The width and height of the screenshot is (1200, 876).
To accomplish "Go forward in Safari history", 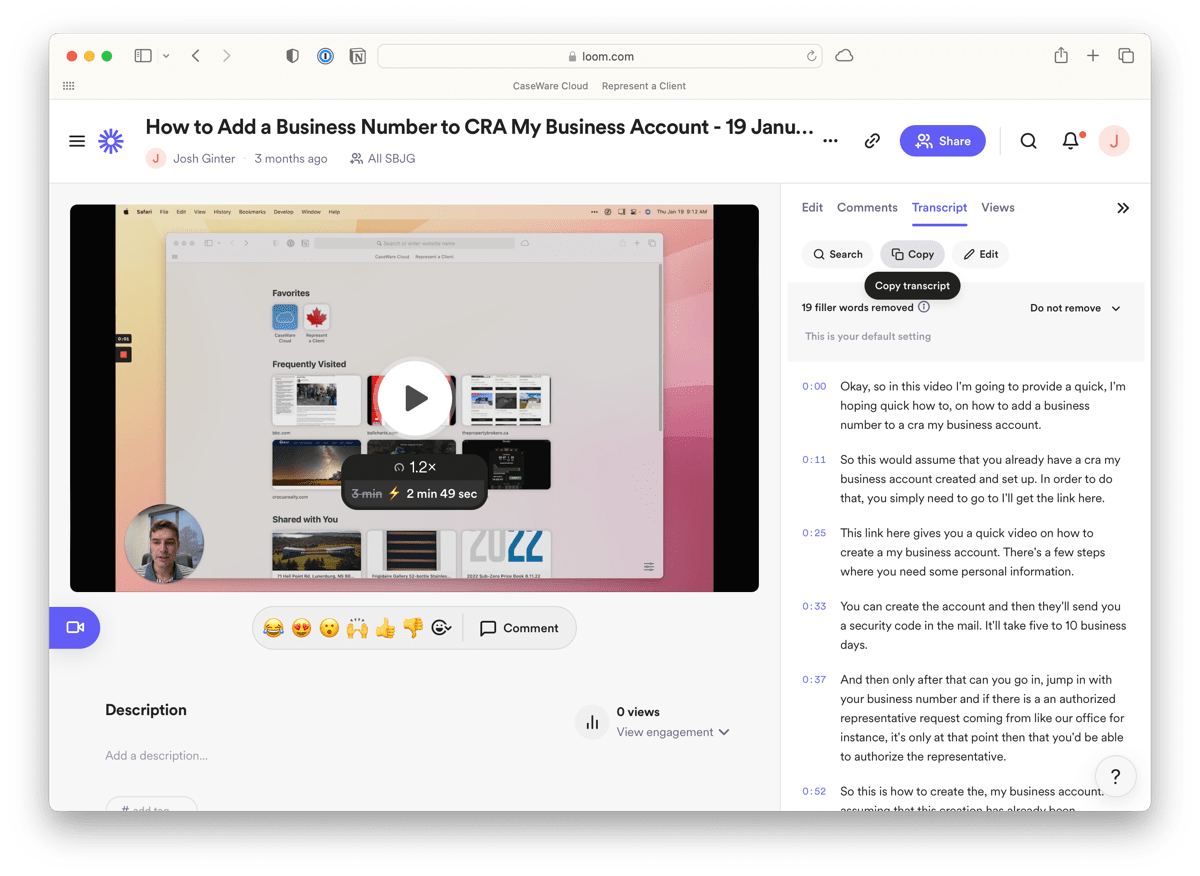I will [x=227, y=56].
